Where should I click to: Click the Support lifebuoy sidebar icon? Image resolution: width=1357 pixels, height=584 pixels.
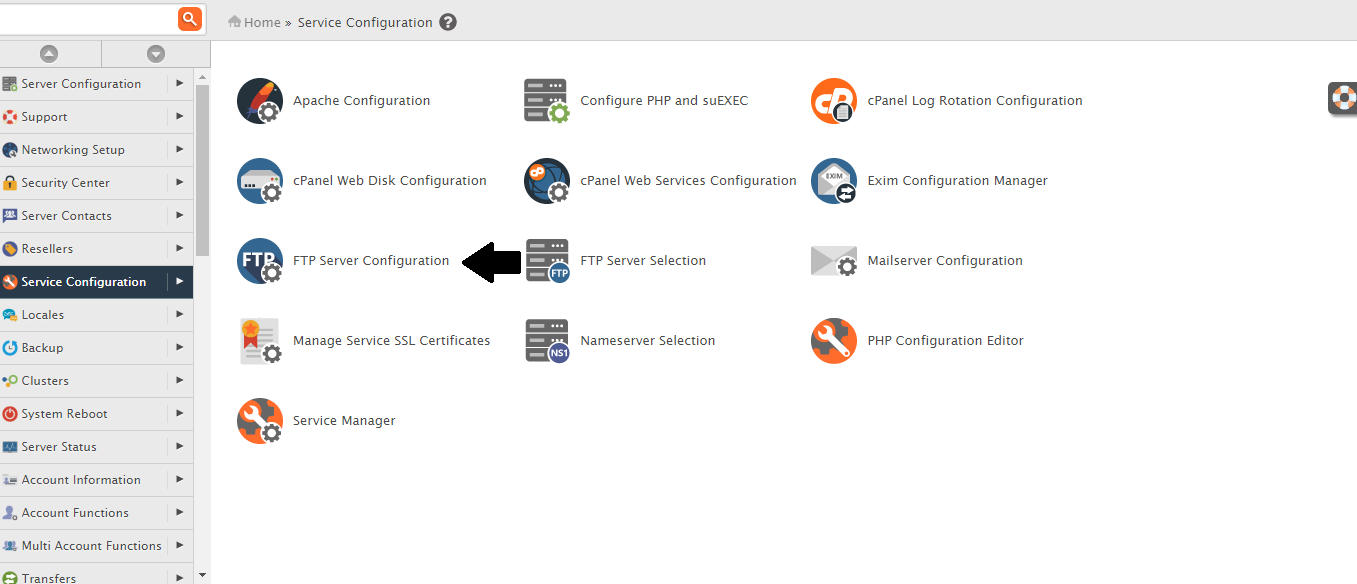(x=10, y=117)
